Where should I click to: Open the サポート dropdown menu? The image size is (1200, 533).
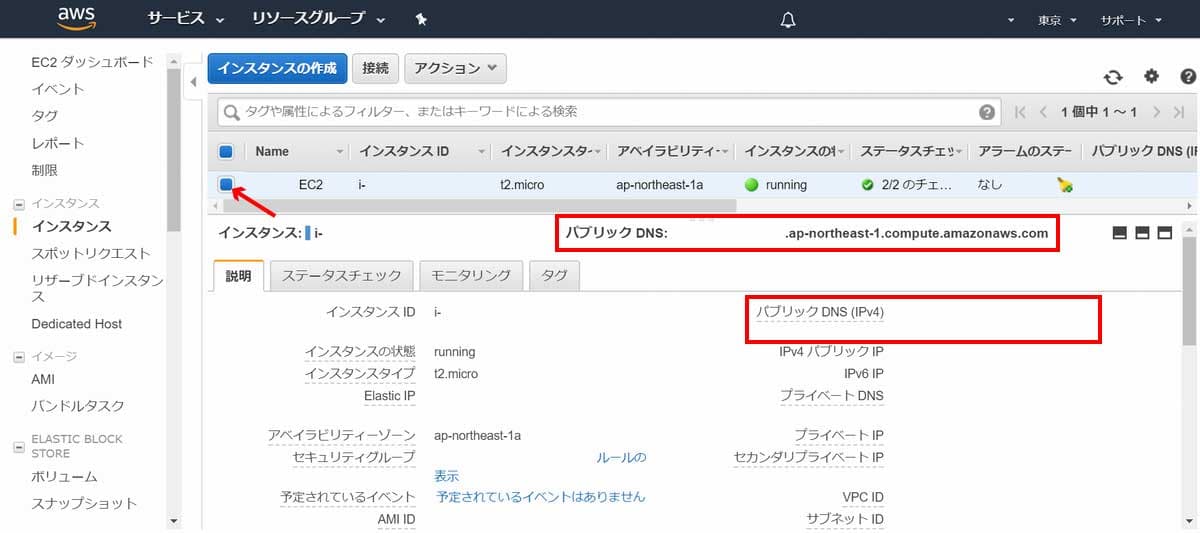[x=1131, y=20]
